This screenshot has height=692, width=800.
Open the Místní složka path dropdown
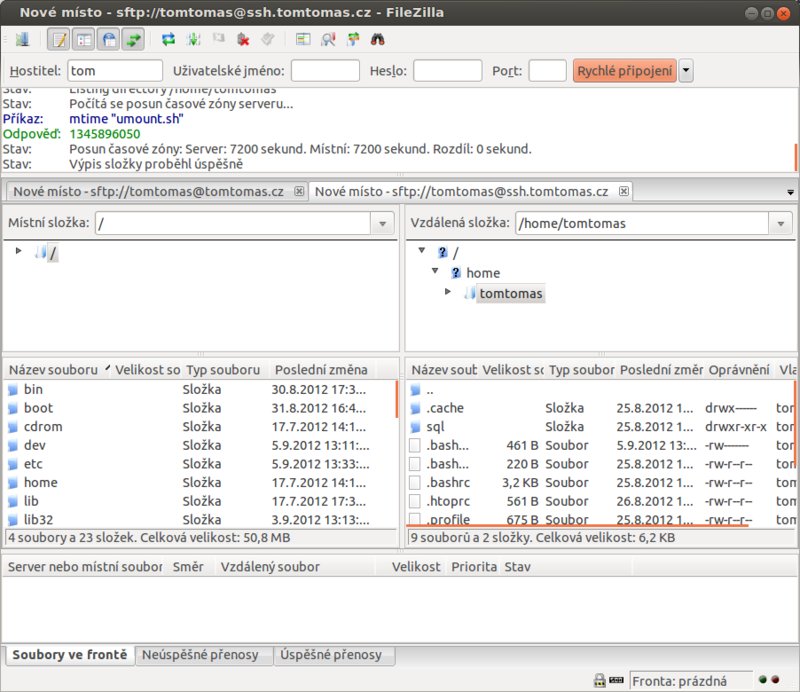click(383, 224)
